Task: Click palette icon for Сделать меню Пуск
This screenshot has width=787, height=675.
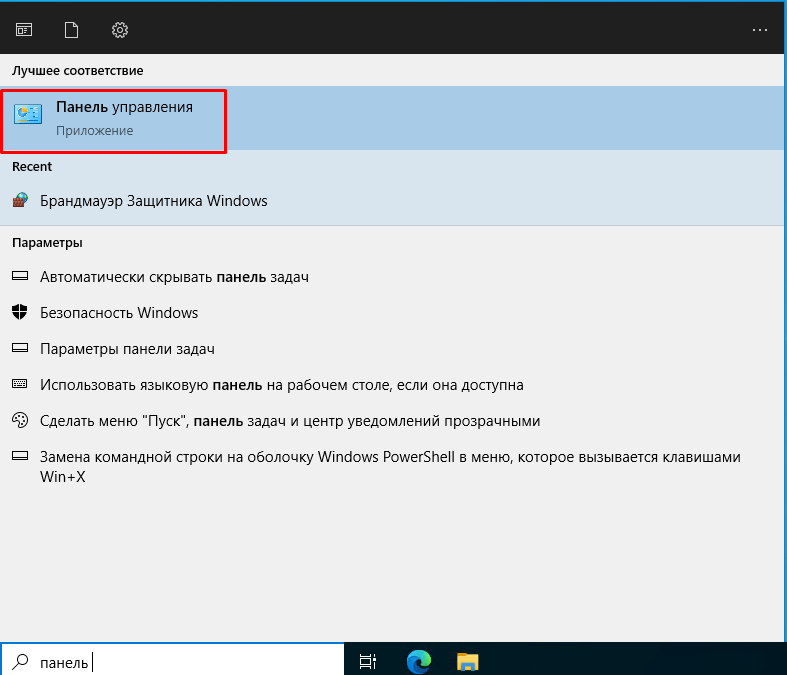Action: (20, 420)
